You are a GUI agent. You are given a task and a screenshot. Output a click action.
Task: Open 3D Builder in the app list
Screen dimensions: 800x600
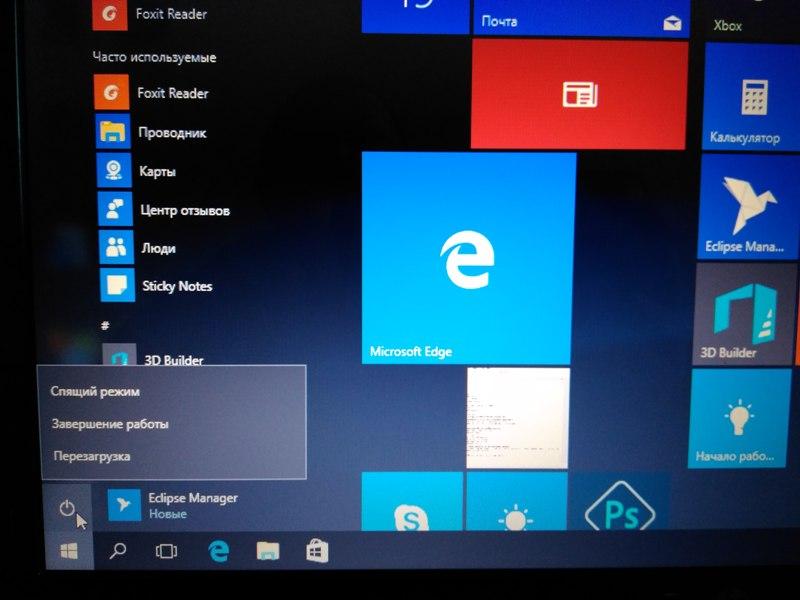pyautogui.click(x=153, y=355)
